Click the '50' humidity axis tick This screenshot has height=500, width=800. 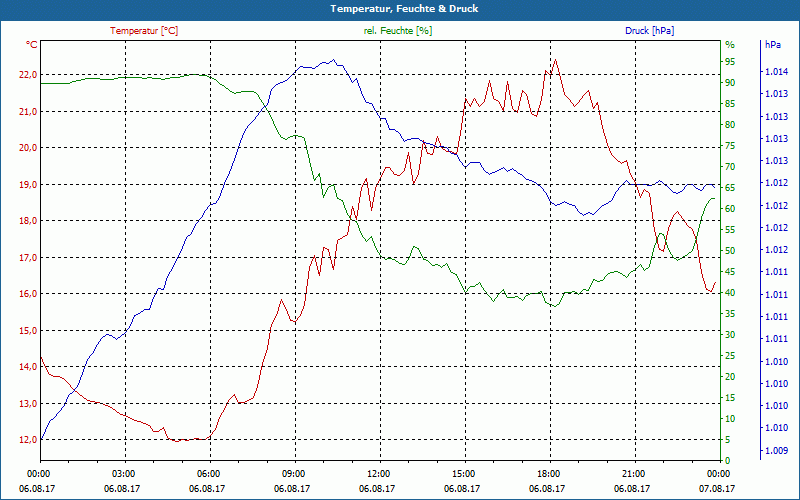(x=730, y=251)
